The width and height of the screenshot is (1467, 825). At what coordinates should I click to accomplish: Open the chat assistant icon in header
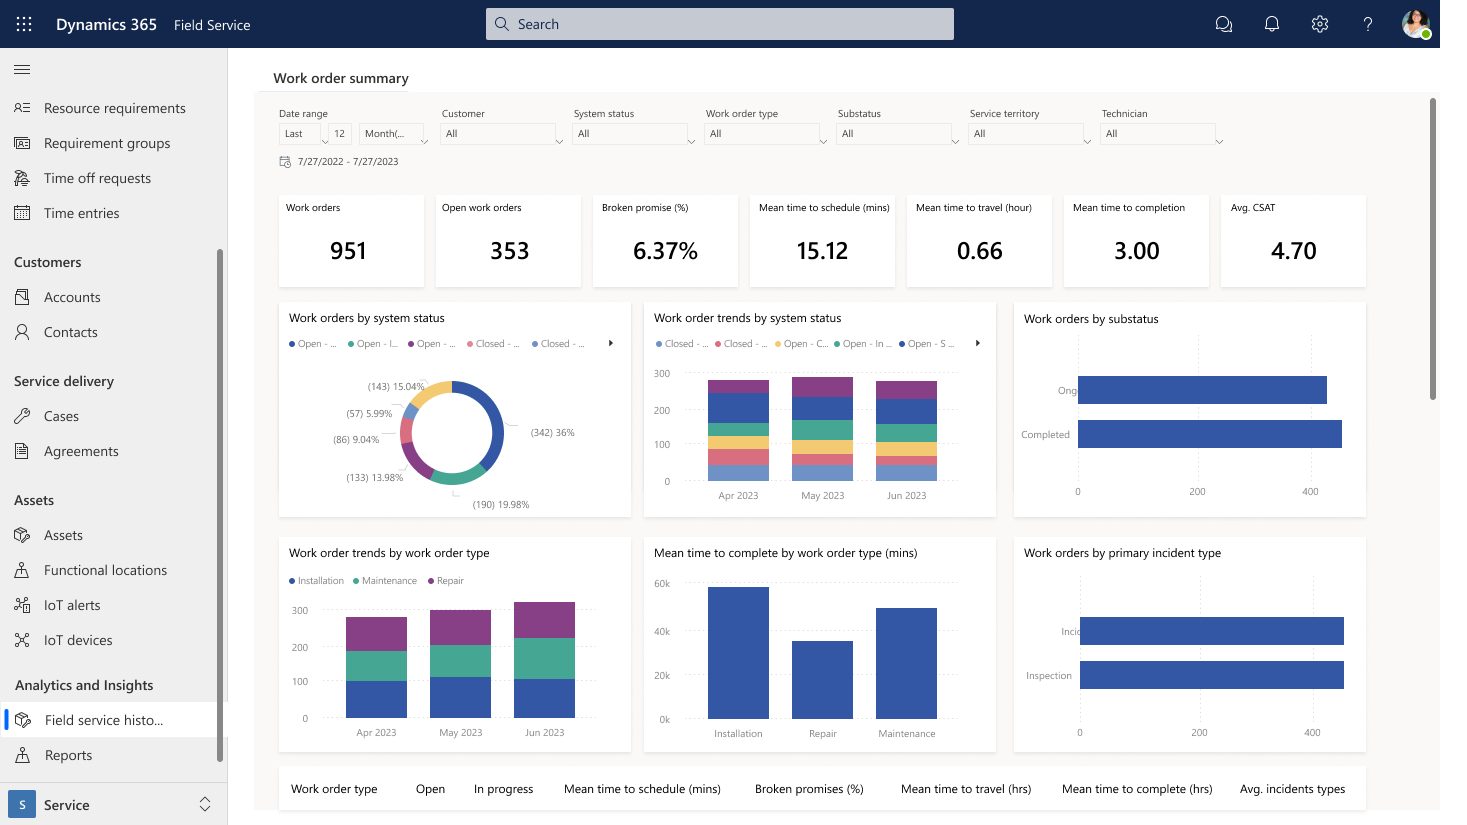pyautogui.click(x=1223, y=24)
